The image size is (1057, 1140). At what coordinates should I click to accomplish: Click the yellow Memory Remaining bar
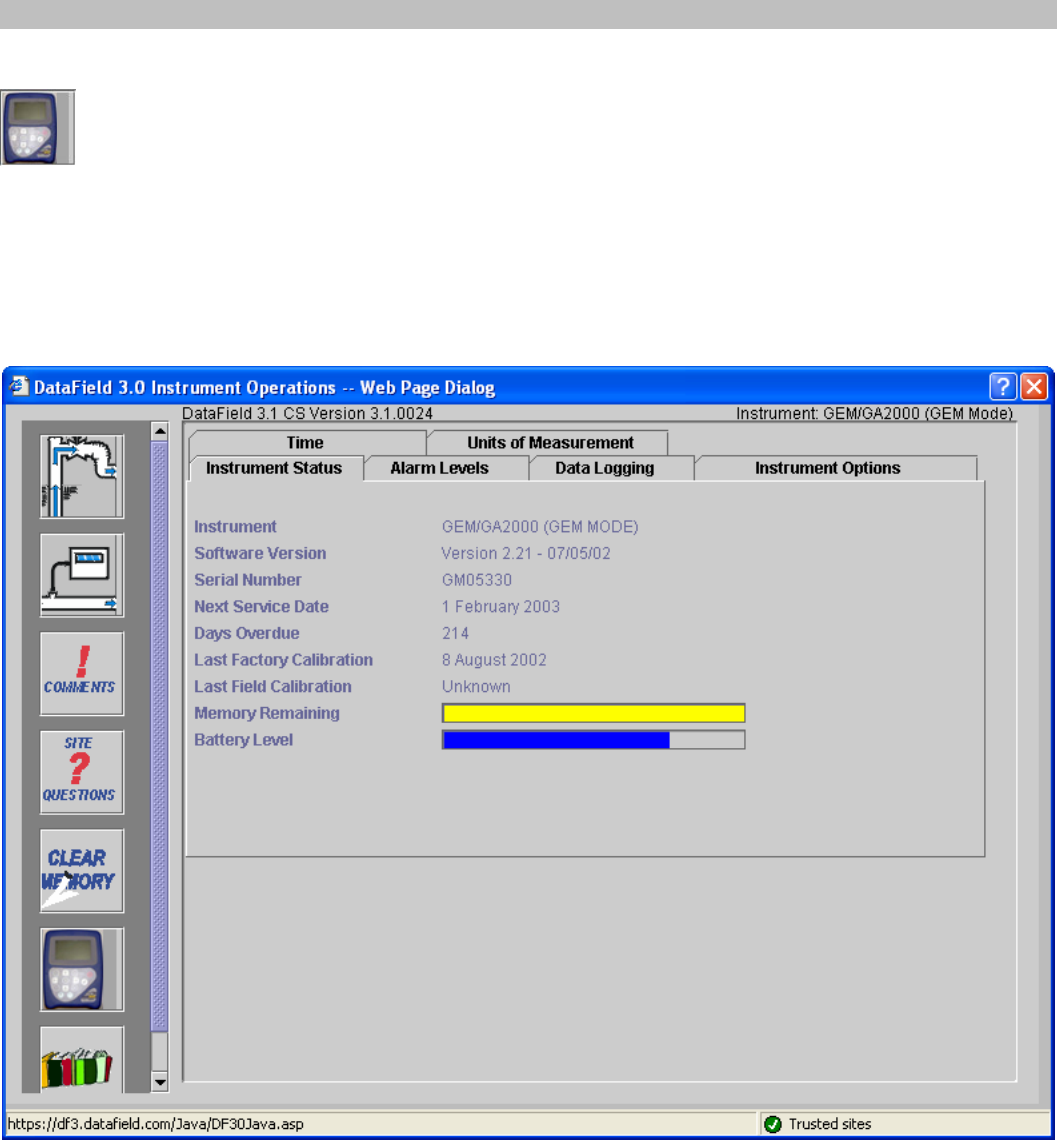[x=594, y=713]
